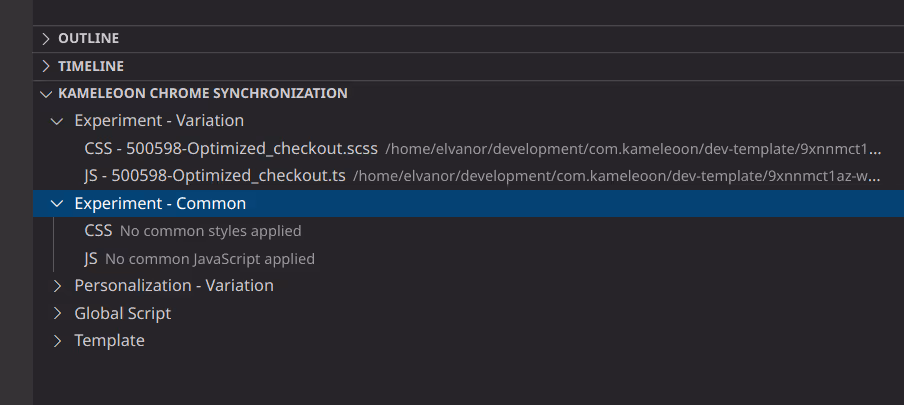Image resolution: width=904 pixels, height=405 pixels.
Task: Expand the Template chevron
Action: 56,341
